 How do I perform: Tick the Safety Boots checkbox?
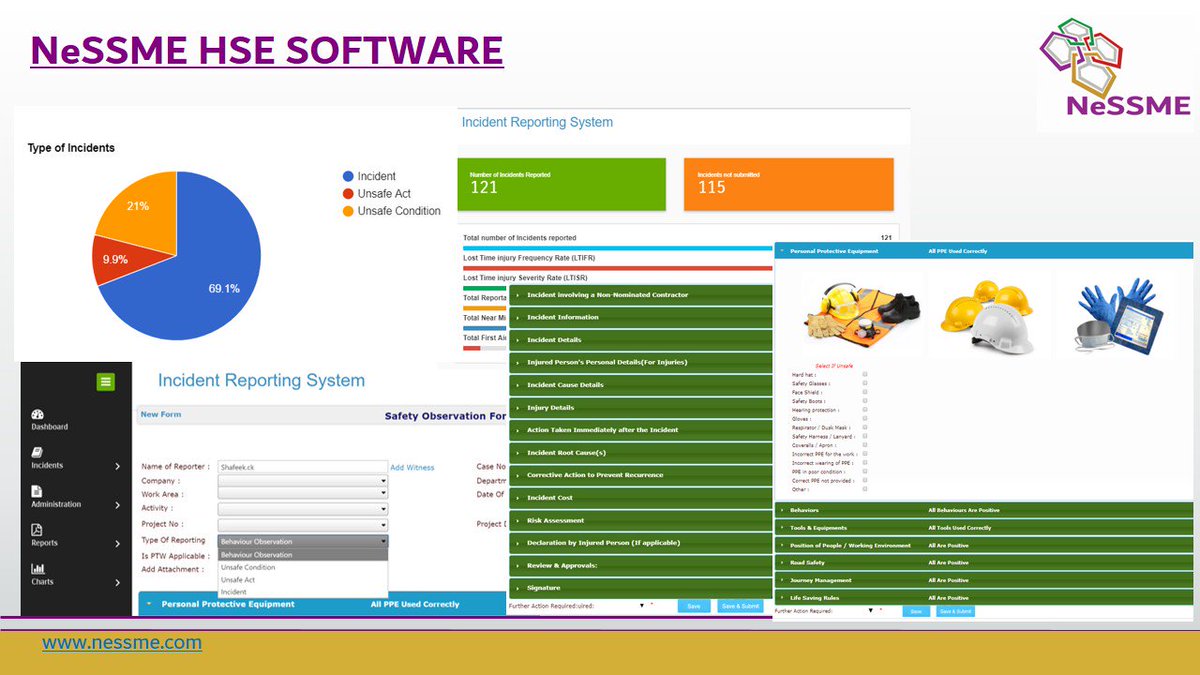pyautogui.click(x=865, y=401)
